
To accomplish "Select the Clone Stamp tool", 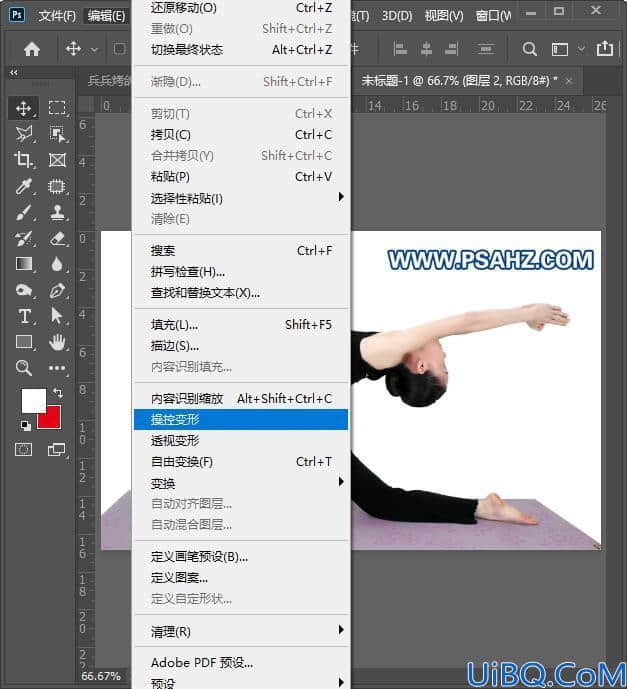I will [x=57, y=212].
